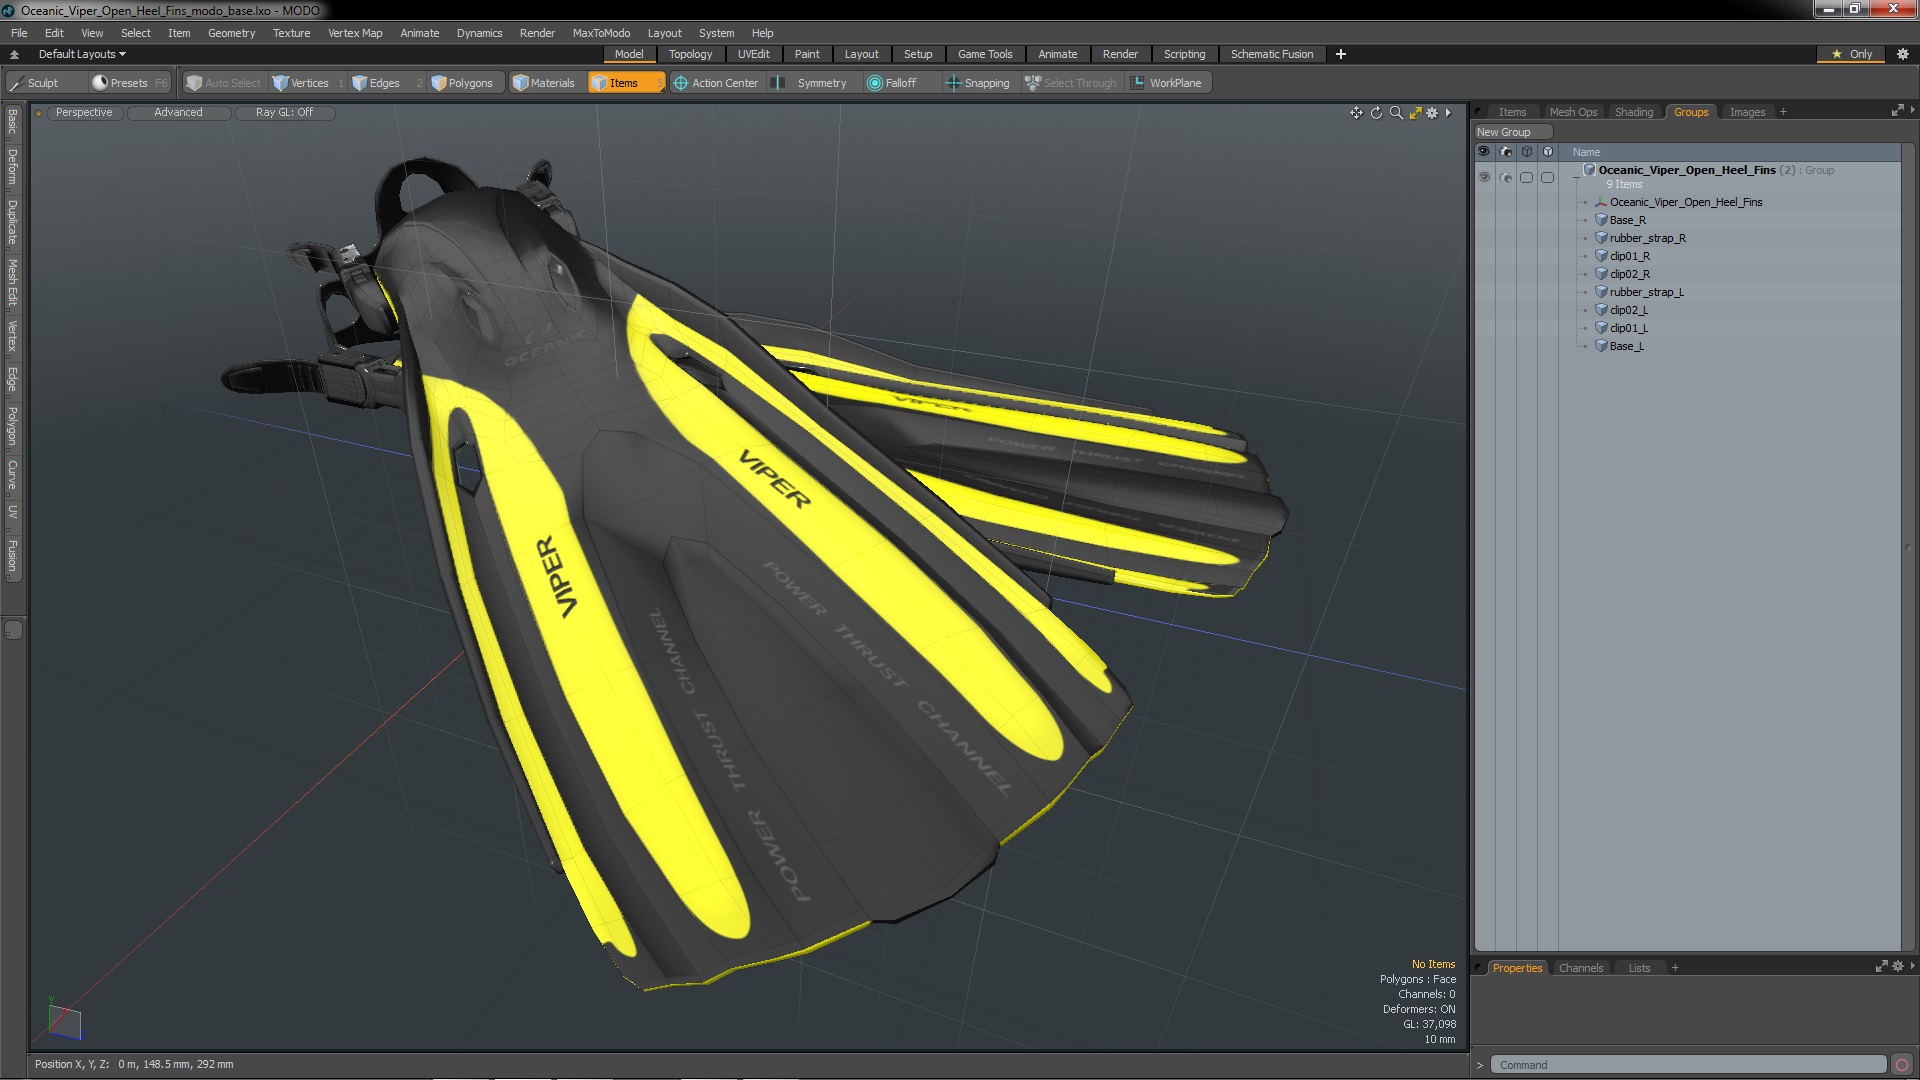This screenshot has width=1920, height=1080.
Task: Click the command line prompt arrow
Action: pos(1480,1065)
